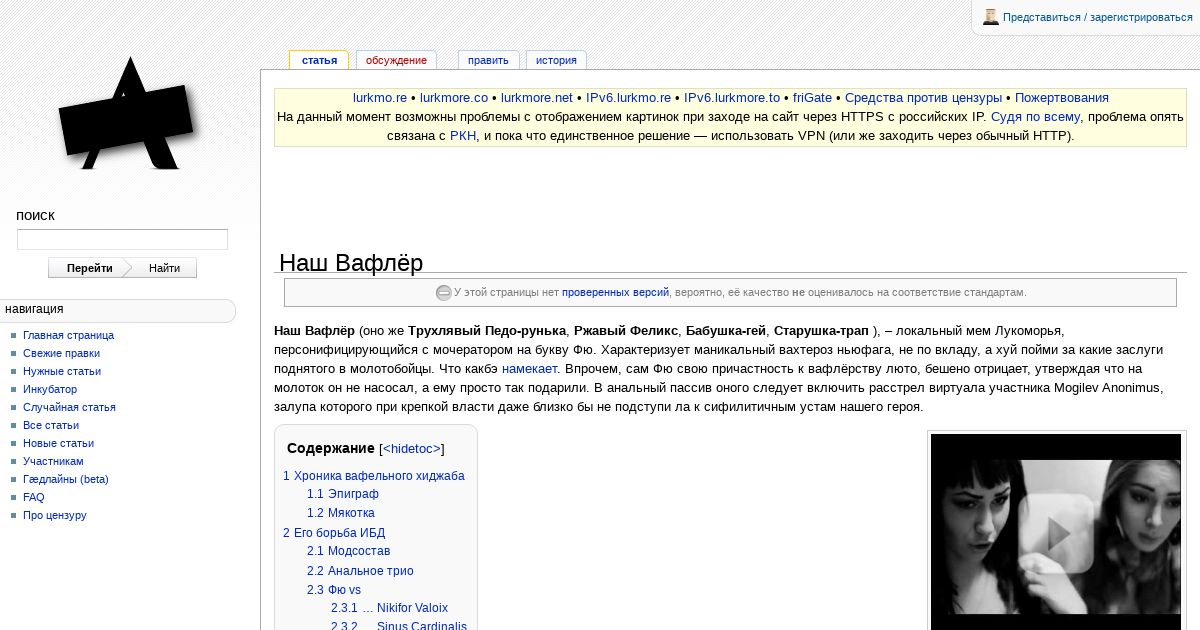Jump to section 1.2 Мякотка
Image resolution: width=1200 pixels, height=630 pixels.
tap(341, 513)
